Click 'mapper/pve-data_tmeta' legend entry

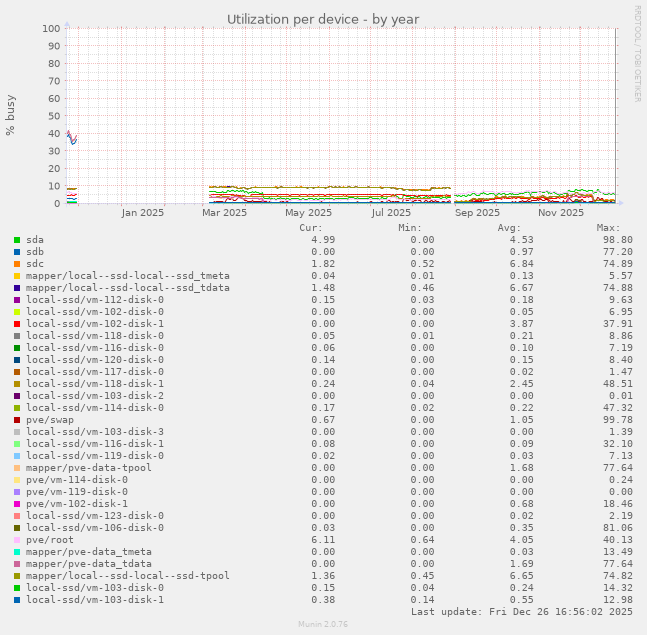89,552
